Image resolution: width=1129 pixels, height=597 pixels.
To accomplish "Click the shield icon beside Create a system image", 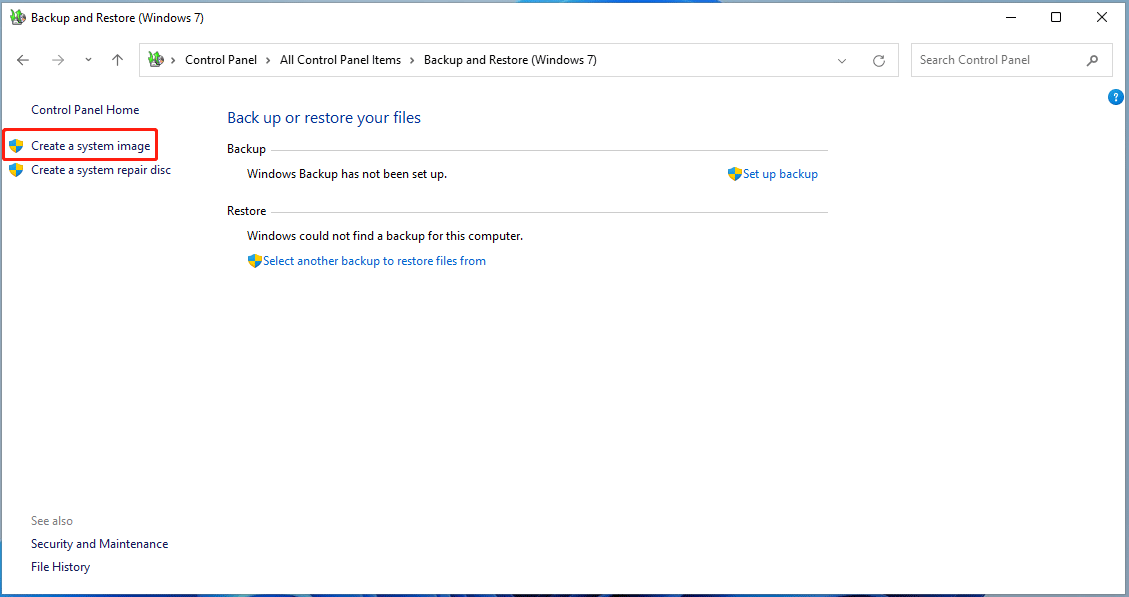I will coord(15,145).
